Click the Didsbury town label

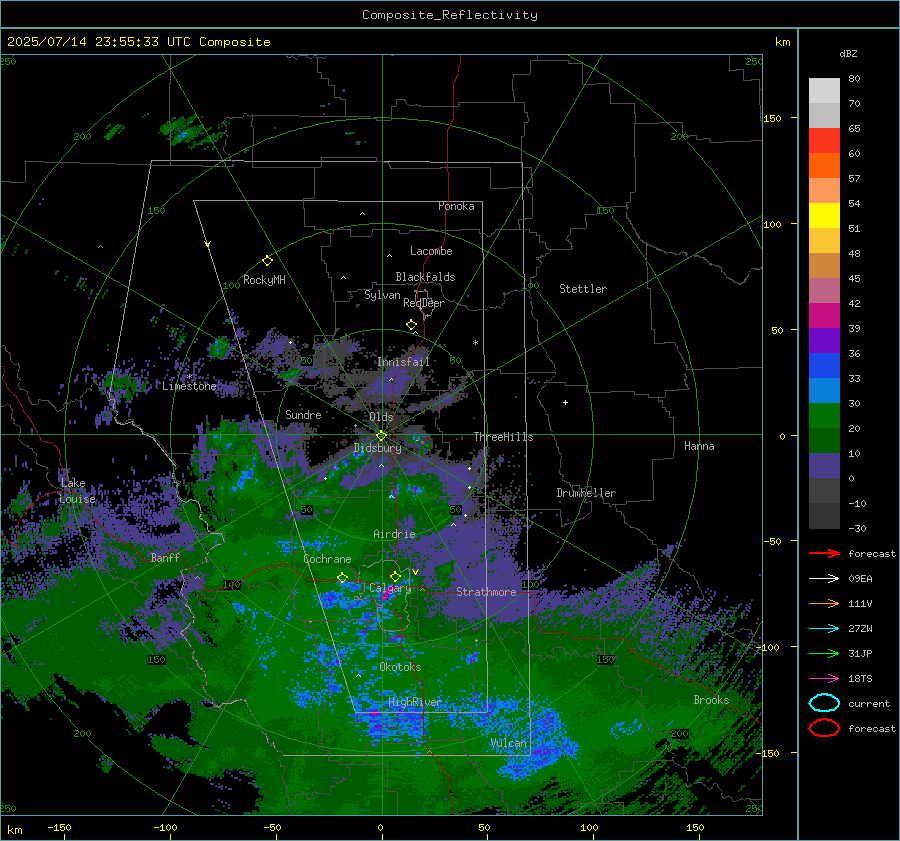pyautogui.click(x=378, y=448)
